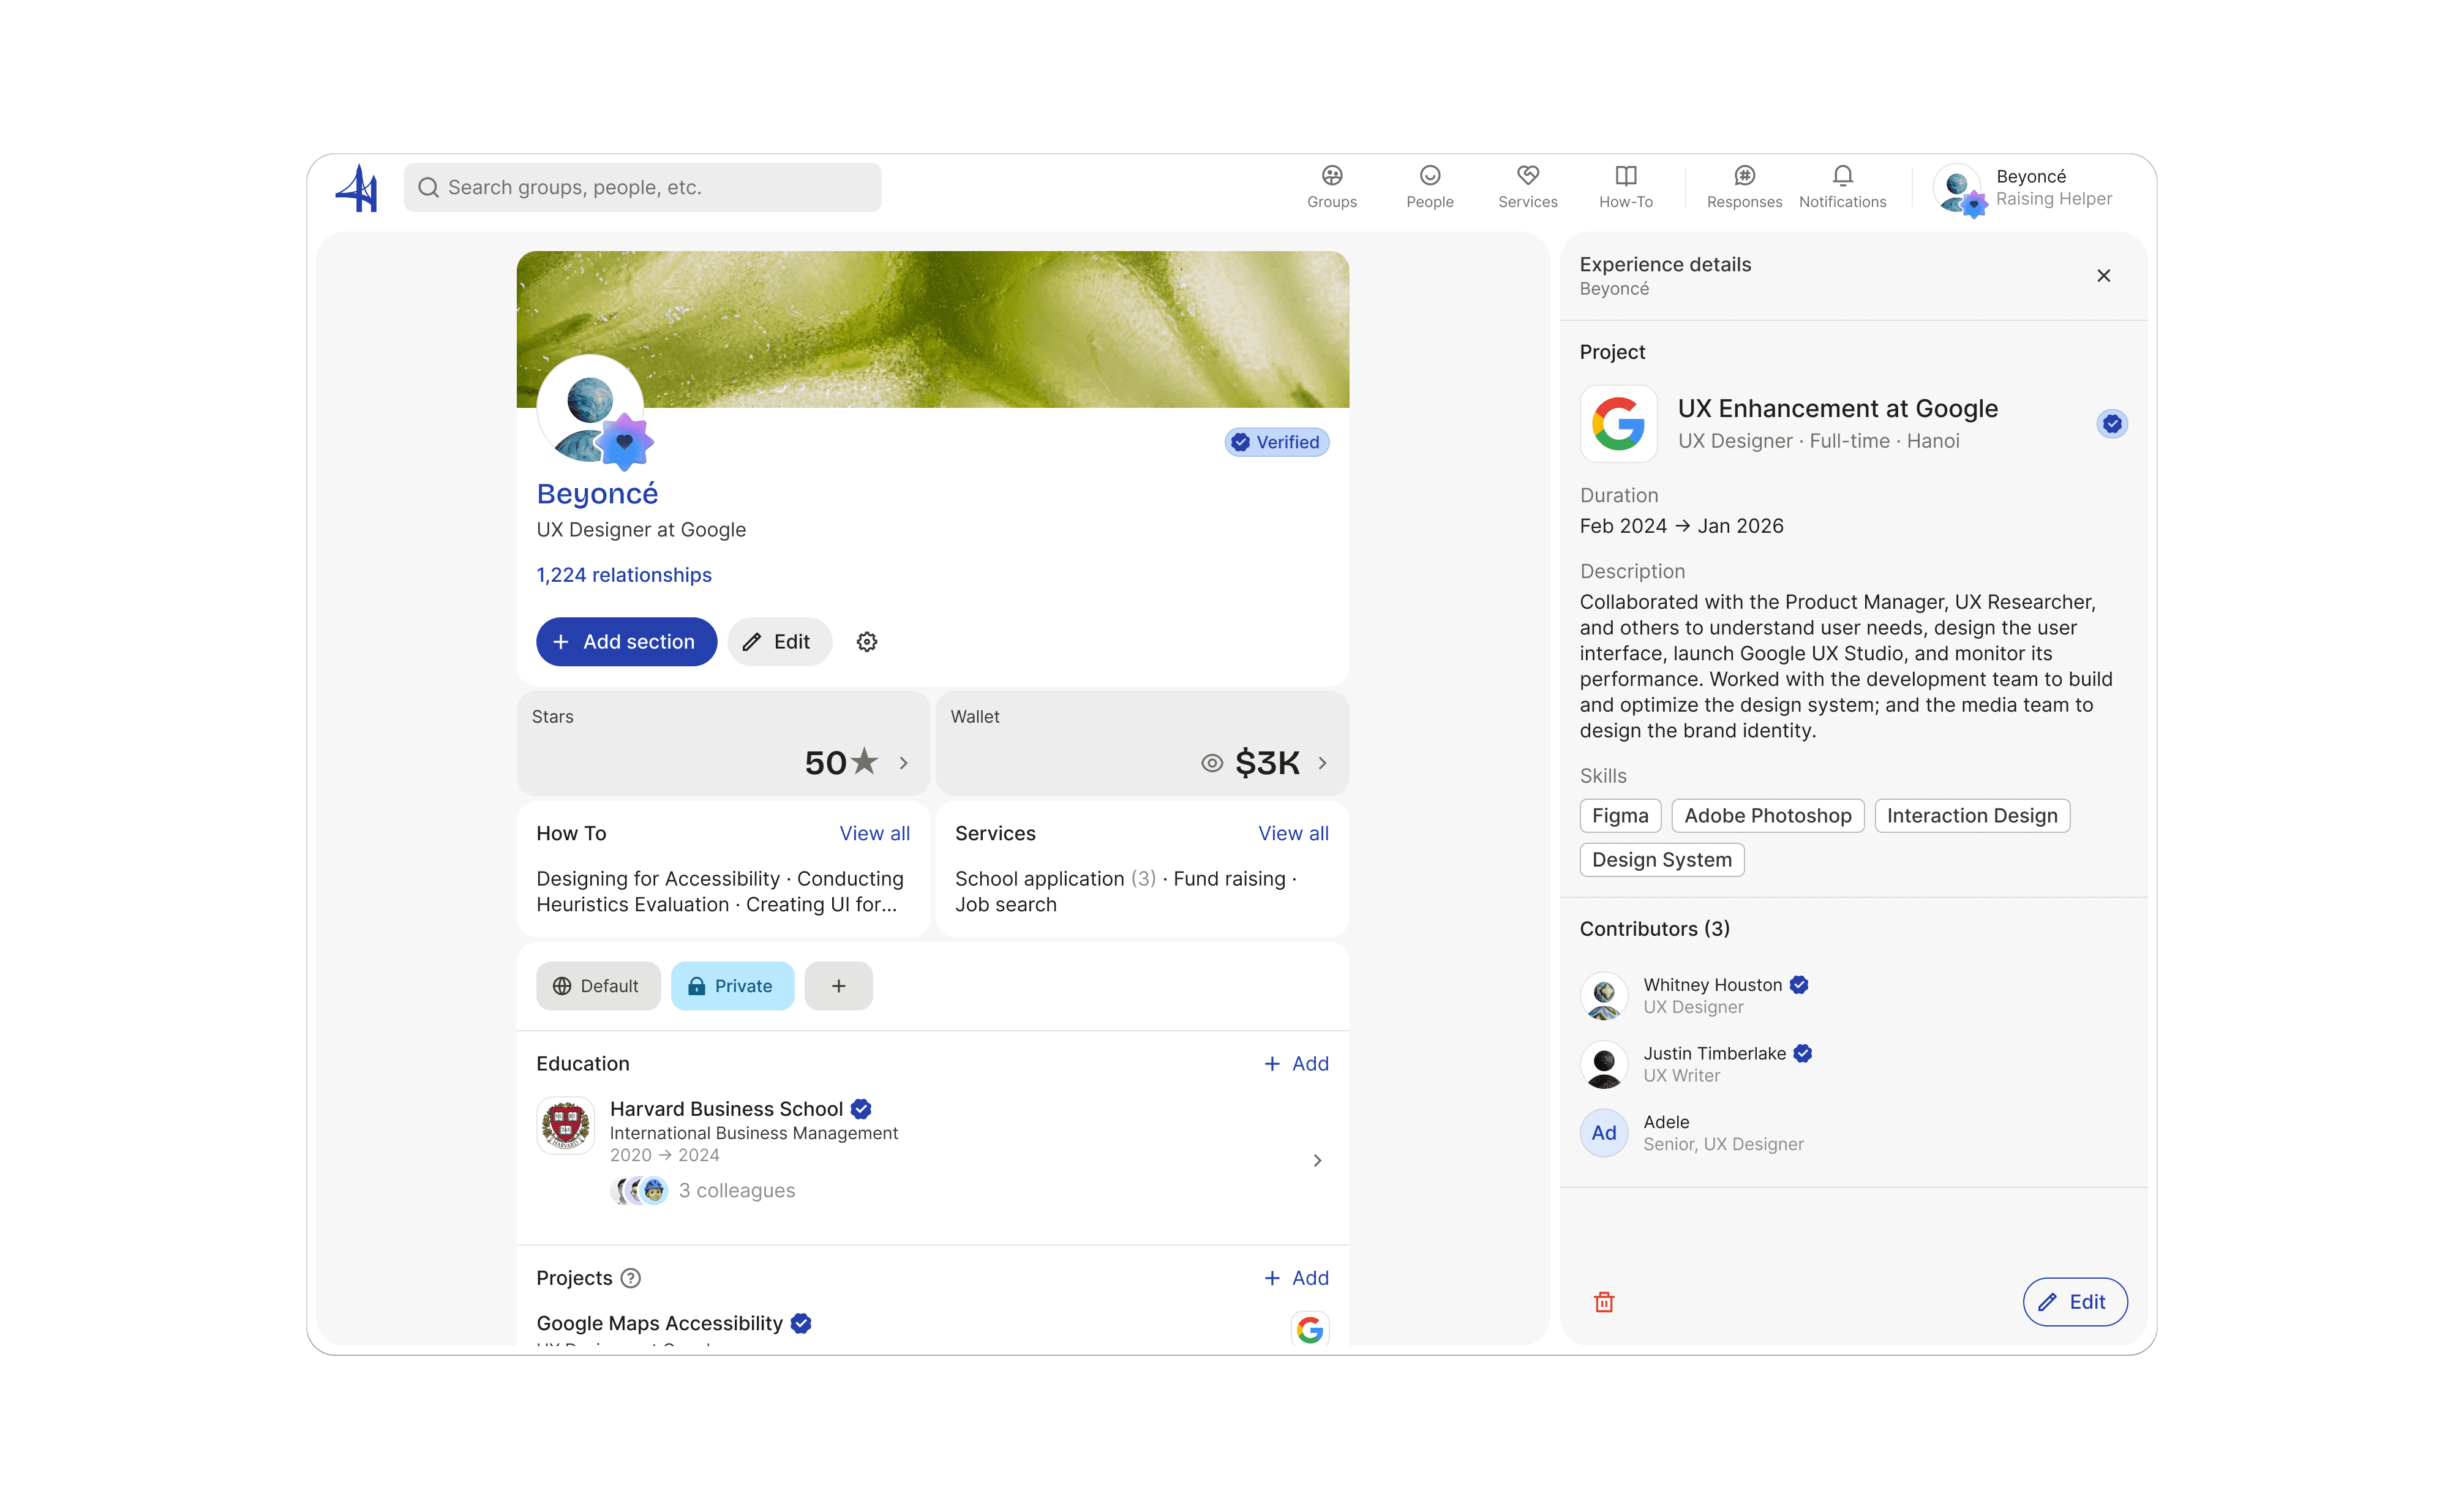This screenshot has width=2464, height=1509.
Task: Expand the Stars card chevron
Action: coord(904,763)
